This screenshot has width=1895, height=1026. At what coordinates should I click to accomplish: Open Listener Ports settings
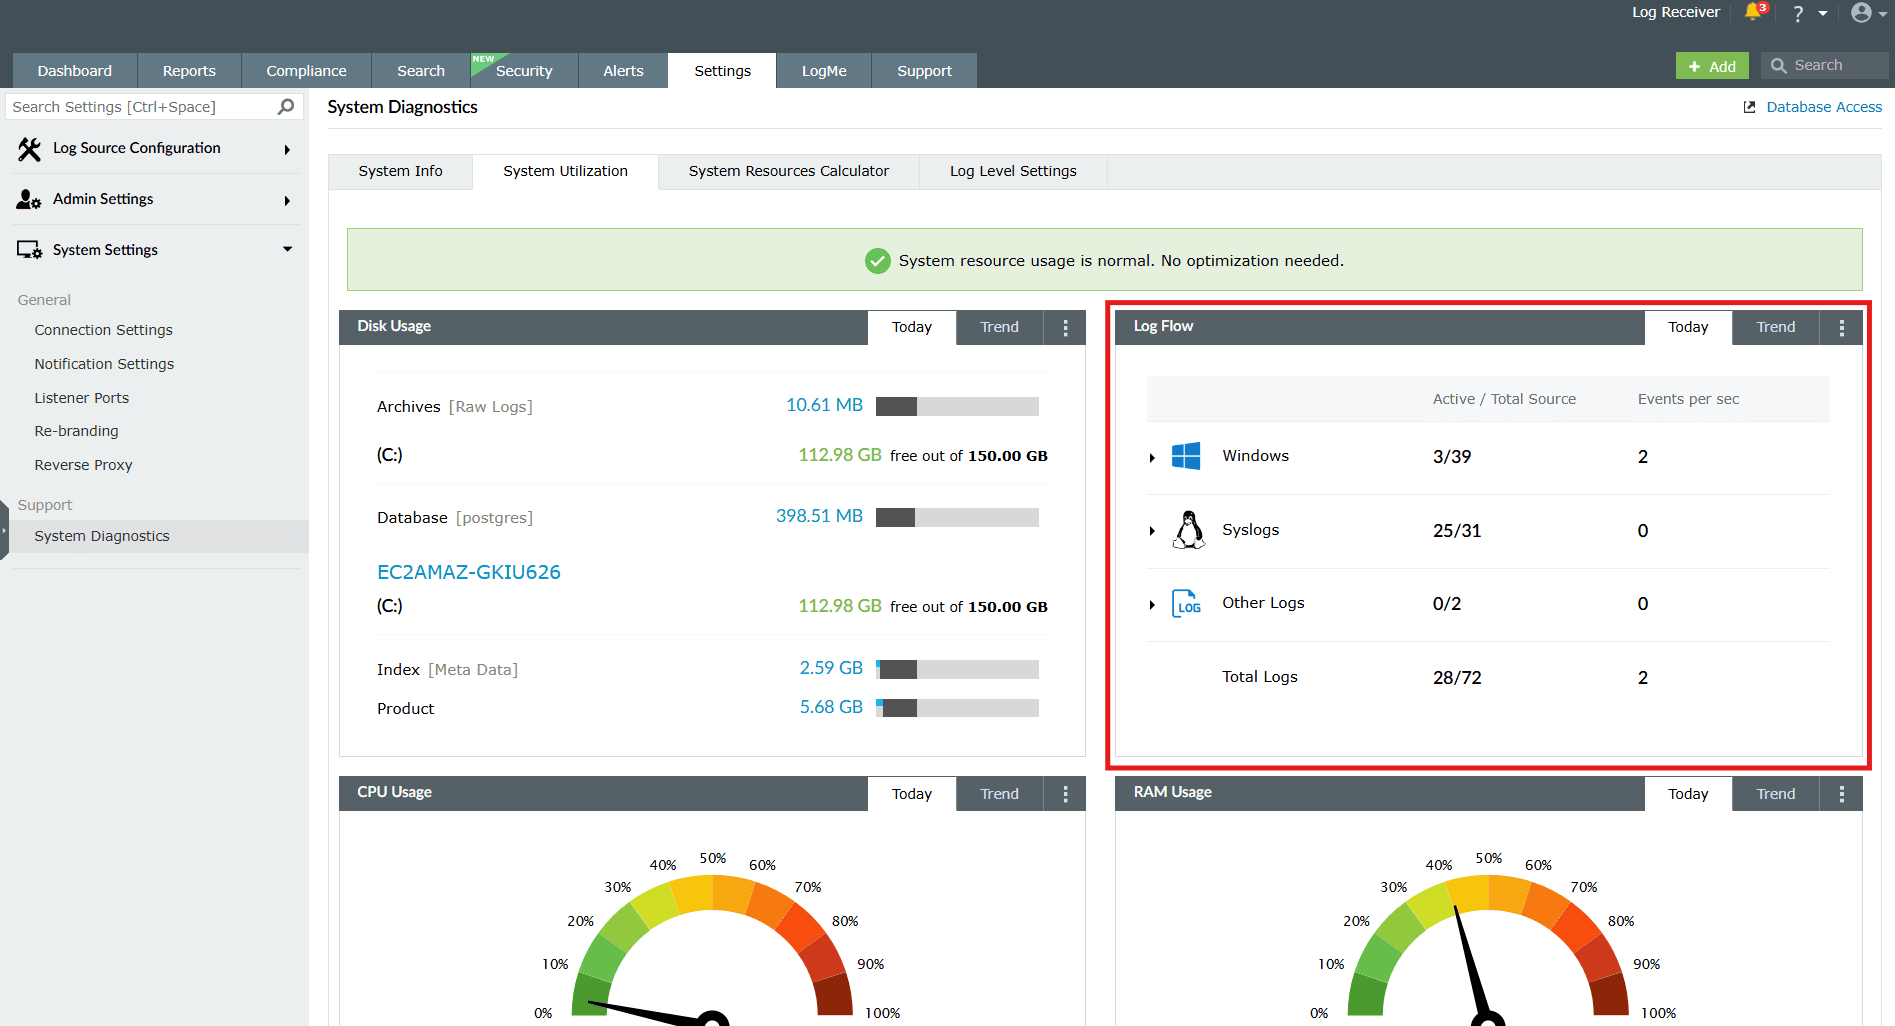(82, 398)
